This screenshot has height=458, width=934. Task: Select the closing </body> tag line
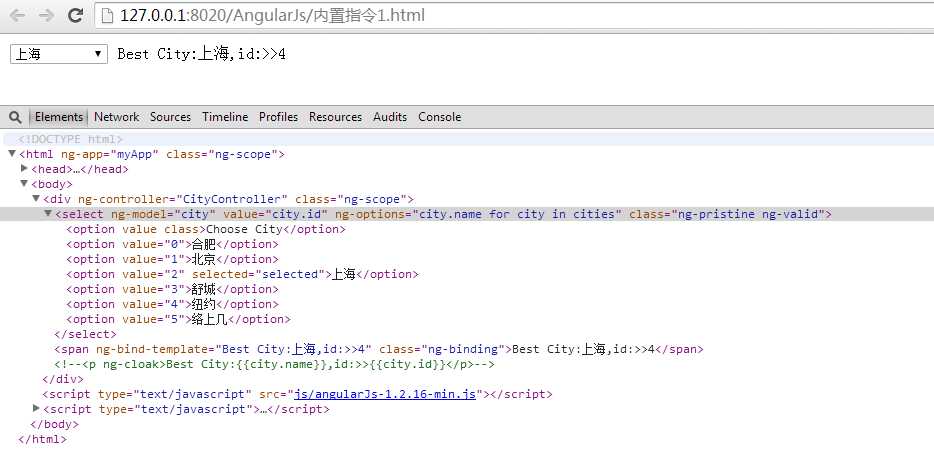tap(54, 425)
